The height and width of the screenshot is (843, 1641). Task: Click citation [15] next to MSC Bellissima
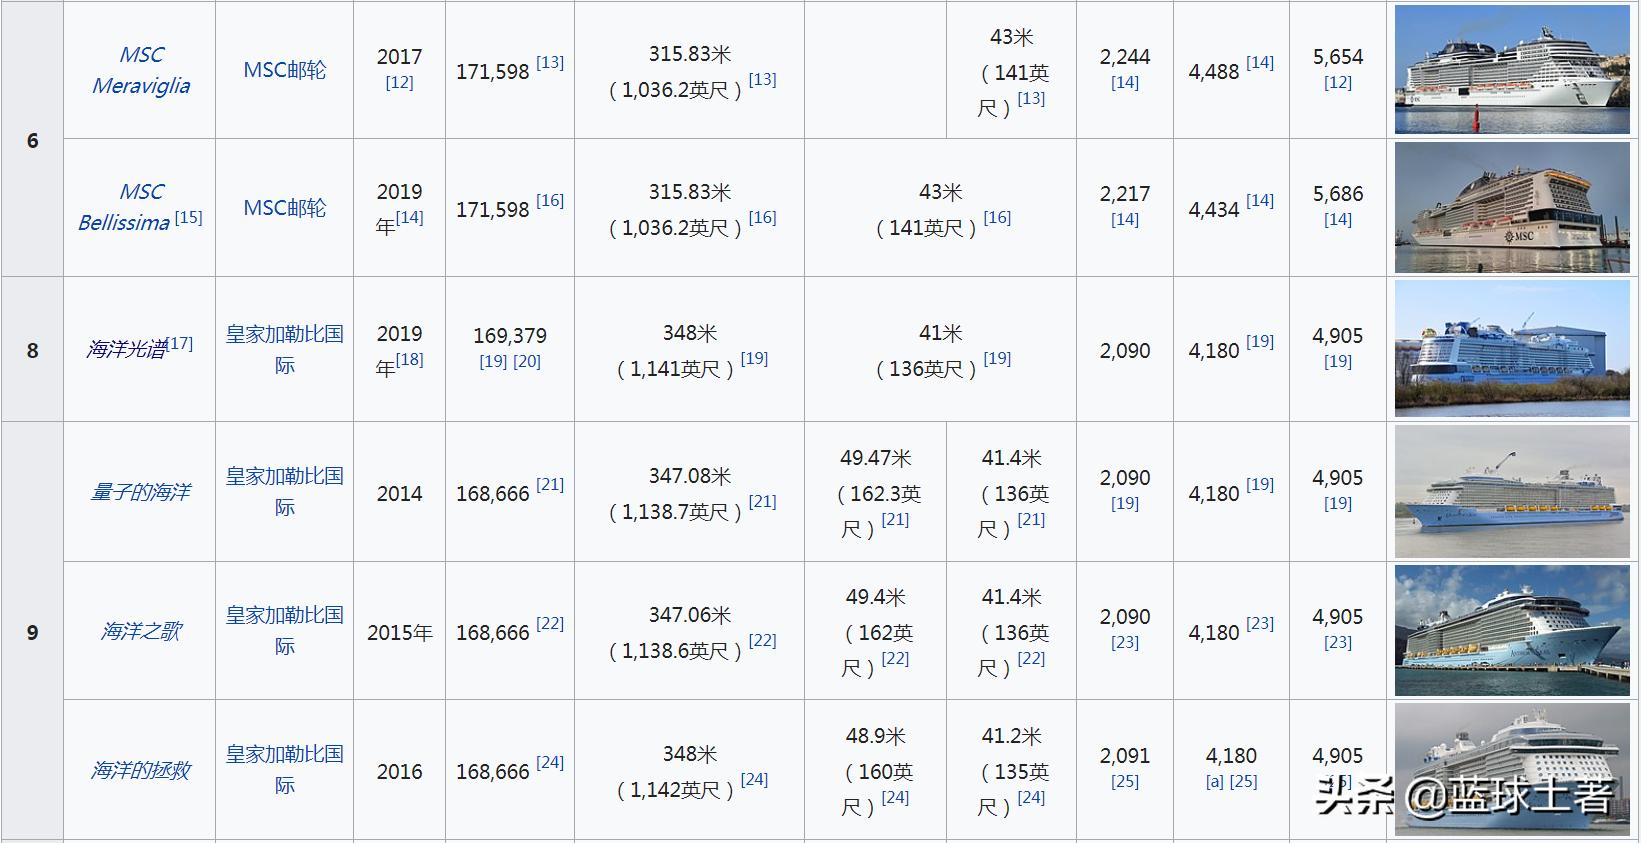point(188,217)
